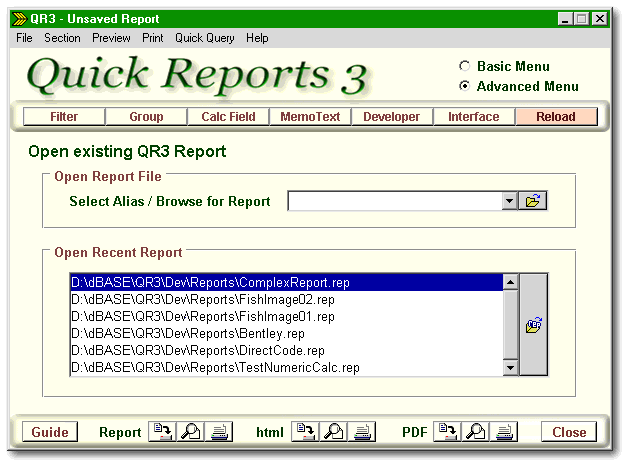The height and width of the screenshot is (466, 628).
Task: Expand the Select Alias dropdown arrow
Action: click(x=509, y=201)
